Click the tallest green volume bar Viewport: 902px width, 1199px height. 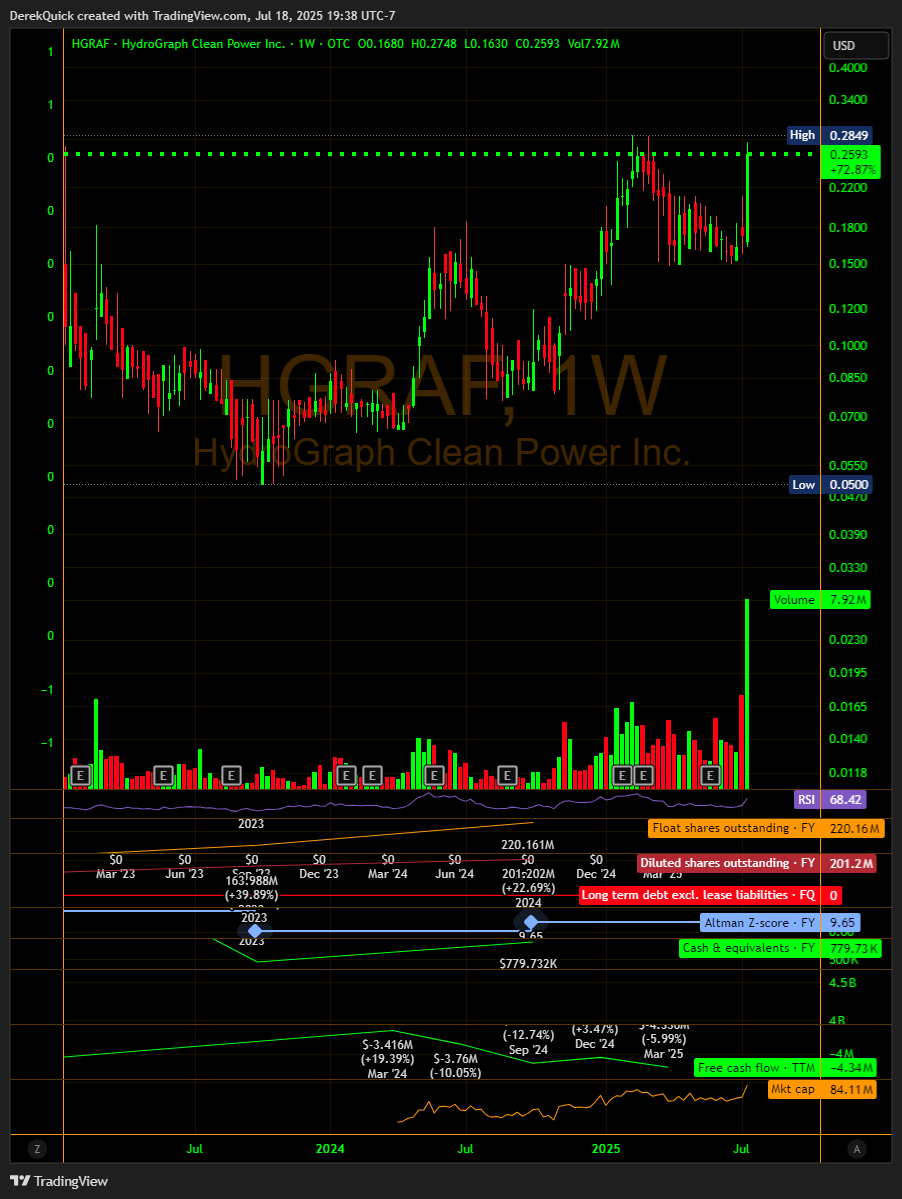point(747,694)
